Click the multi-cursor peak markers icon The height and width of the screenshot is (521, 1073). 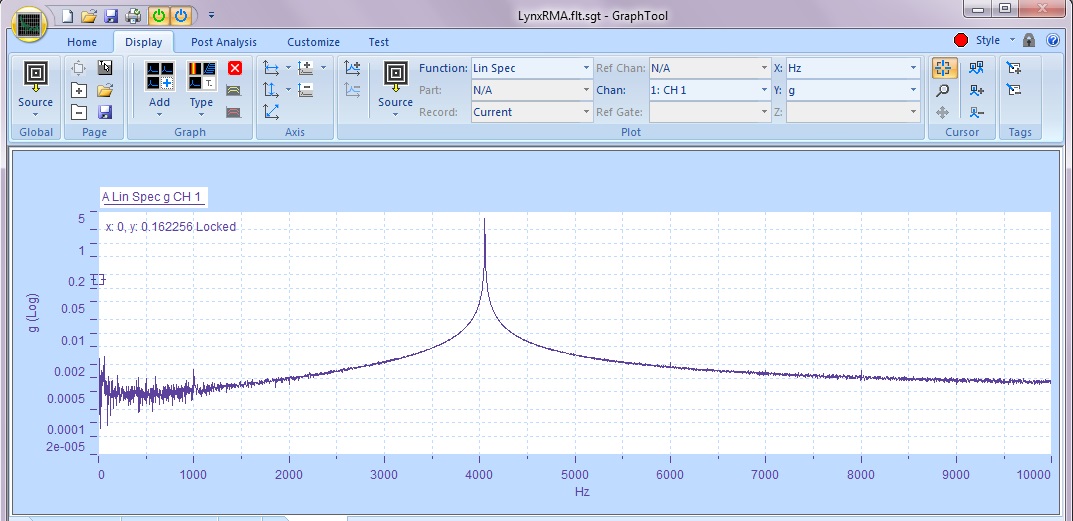[x=977, y=68]
